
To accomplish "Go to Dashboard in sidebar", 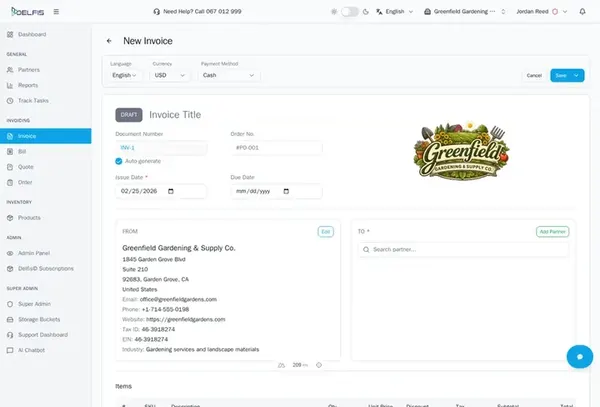I will [46, 34].
